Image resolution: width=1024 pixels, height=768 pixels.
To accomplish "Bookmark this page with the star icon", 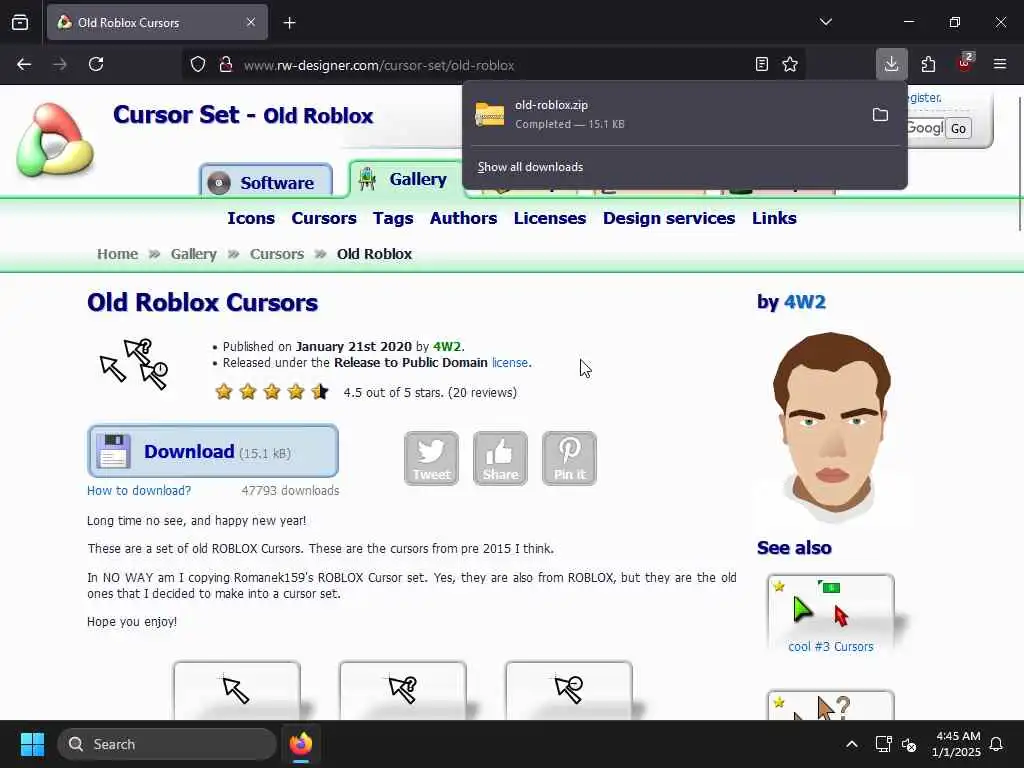I will click(x=790, y=64).
